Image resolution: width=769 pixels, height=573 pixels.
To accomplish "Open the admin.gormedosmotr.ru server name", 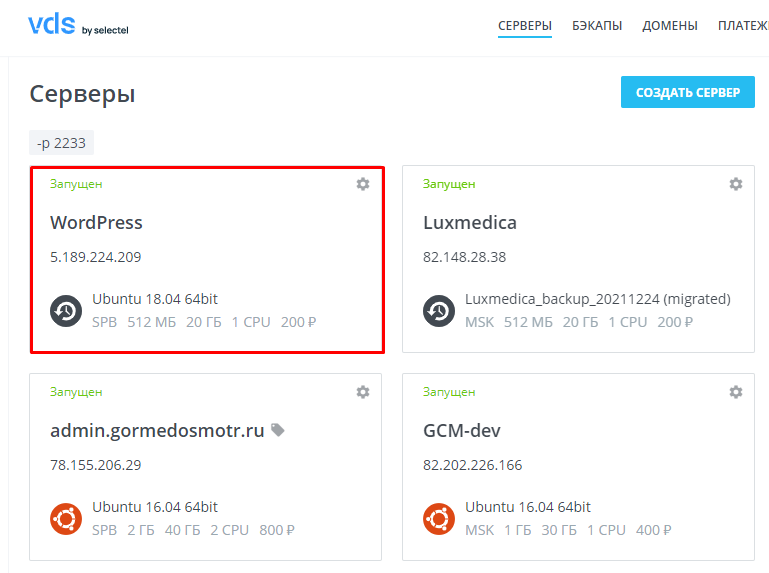I will tap(157, 431).
